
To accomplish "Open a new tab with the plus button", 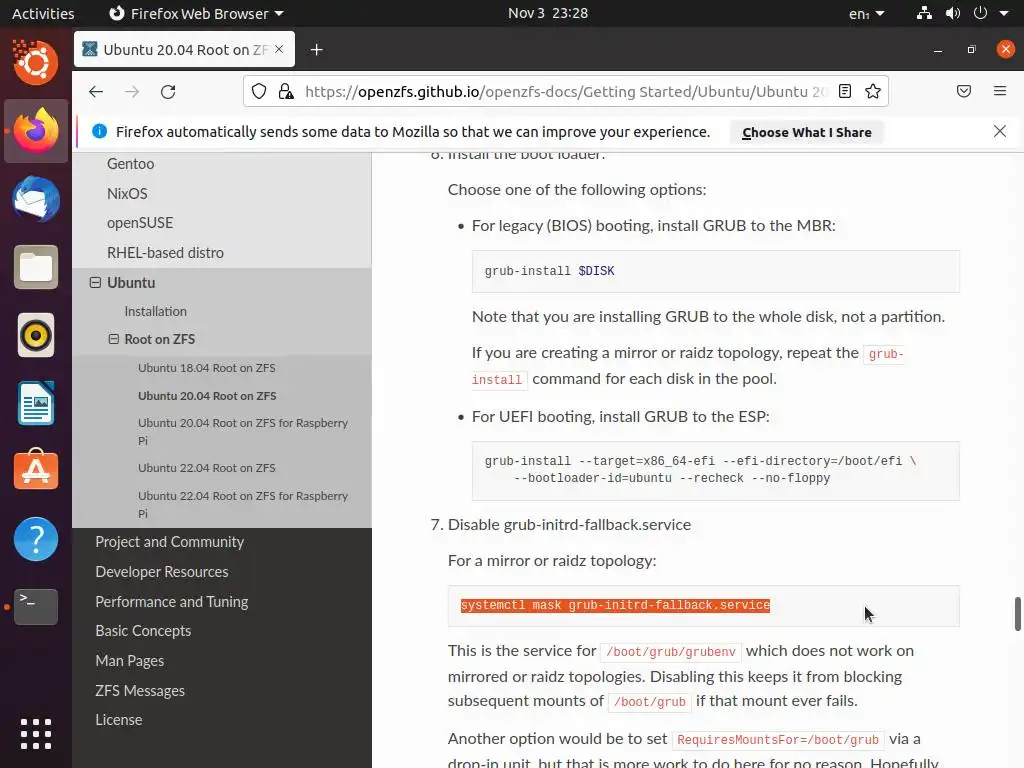I will (x=317, y=50).
